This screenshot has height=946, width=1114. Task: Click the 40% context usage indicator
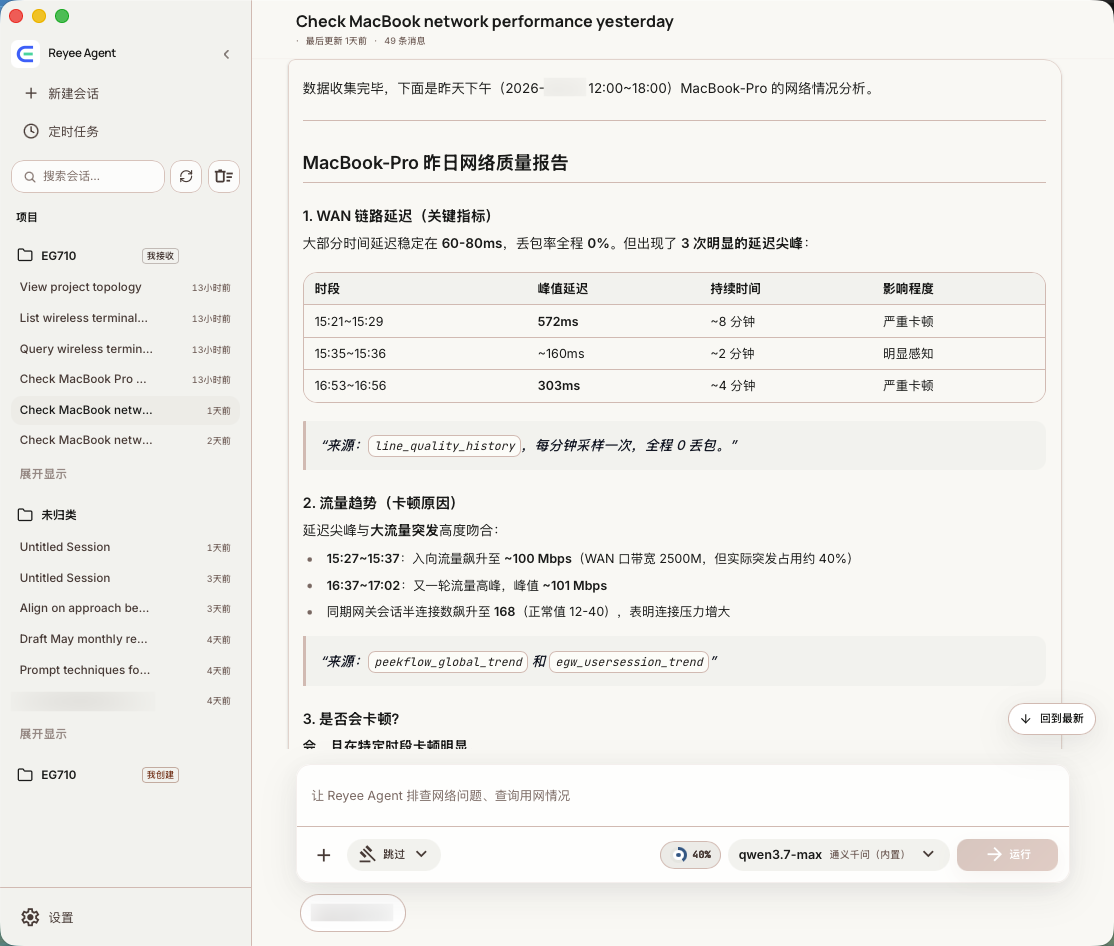tap(691, 854)
